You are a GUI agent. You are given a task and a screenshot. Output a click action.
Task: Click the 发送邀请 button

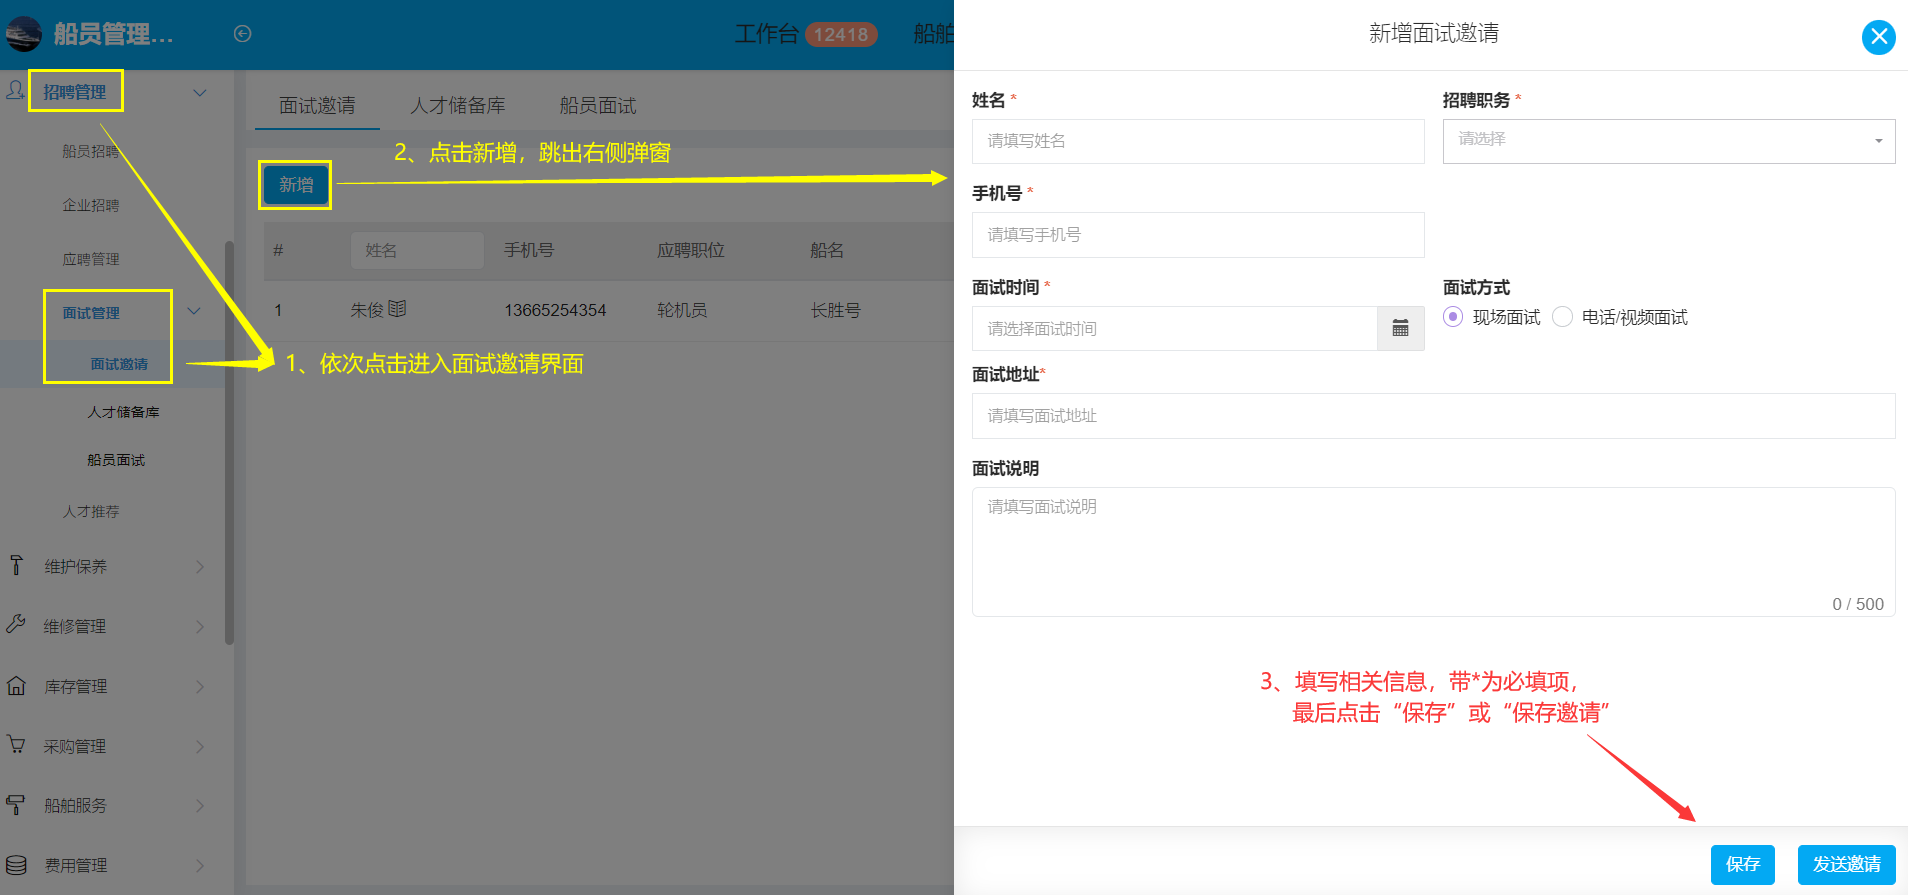[x=1846, y=864]
